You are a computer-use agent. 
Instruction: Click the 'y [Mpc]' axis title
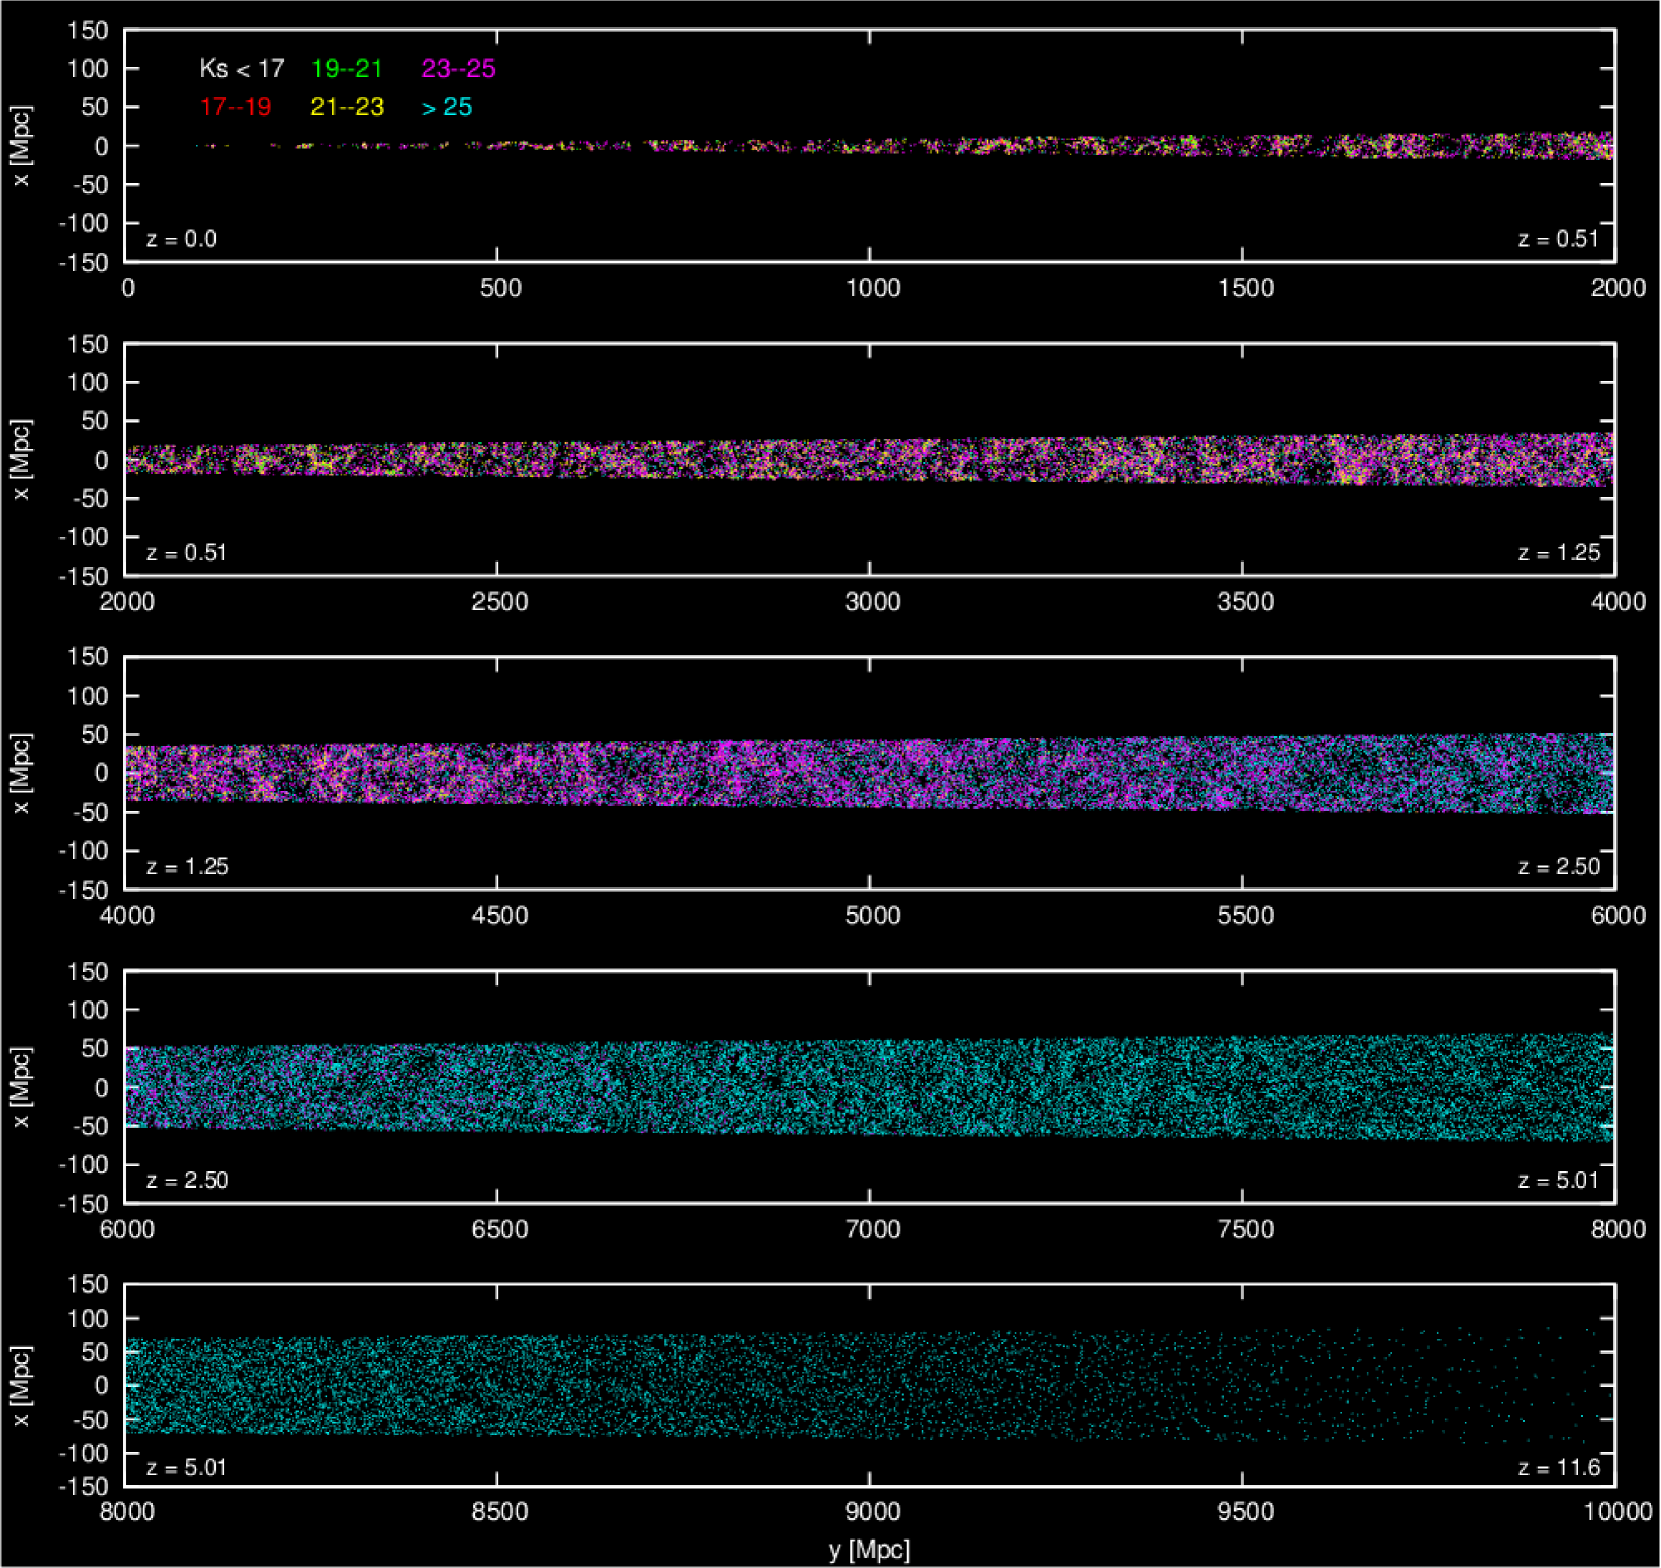pyautogui.click(x=870, y=1551)
